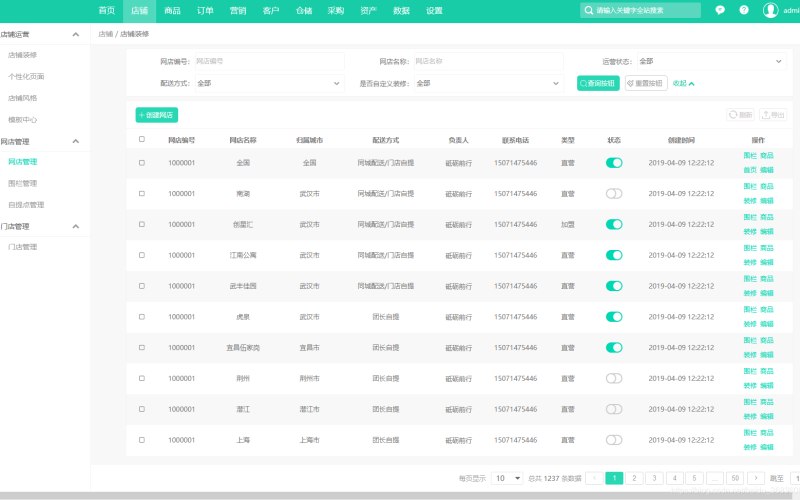Image resolution: width=800 pixels, height=500 pixels.
Task: Click 围栏 link in 南湖 row
Action: (x=750, y=186)
